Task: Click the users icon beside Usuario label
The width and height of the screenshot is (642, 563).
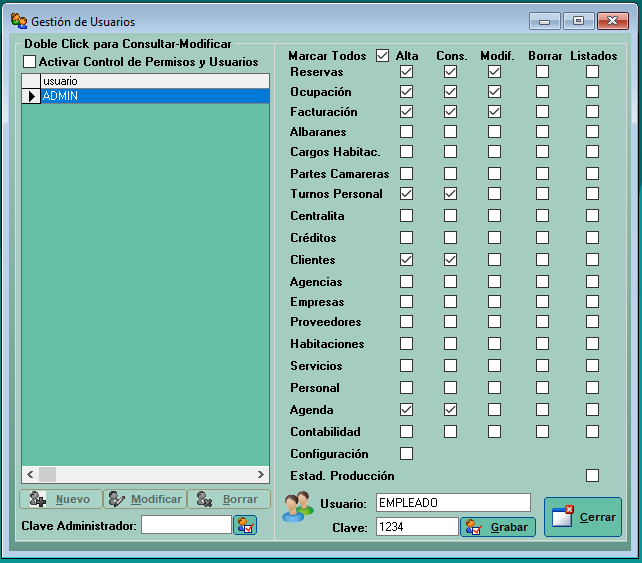Action: (298, 507)
